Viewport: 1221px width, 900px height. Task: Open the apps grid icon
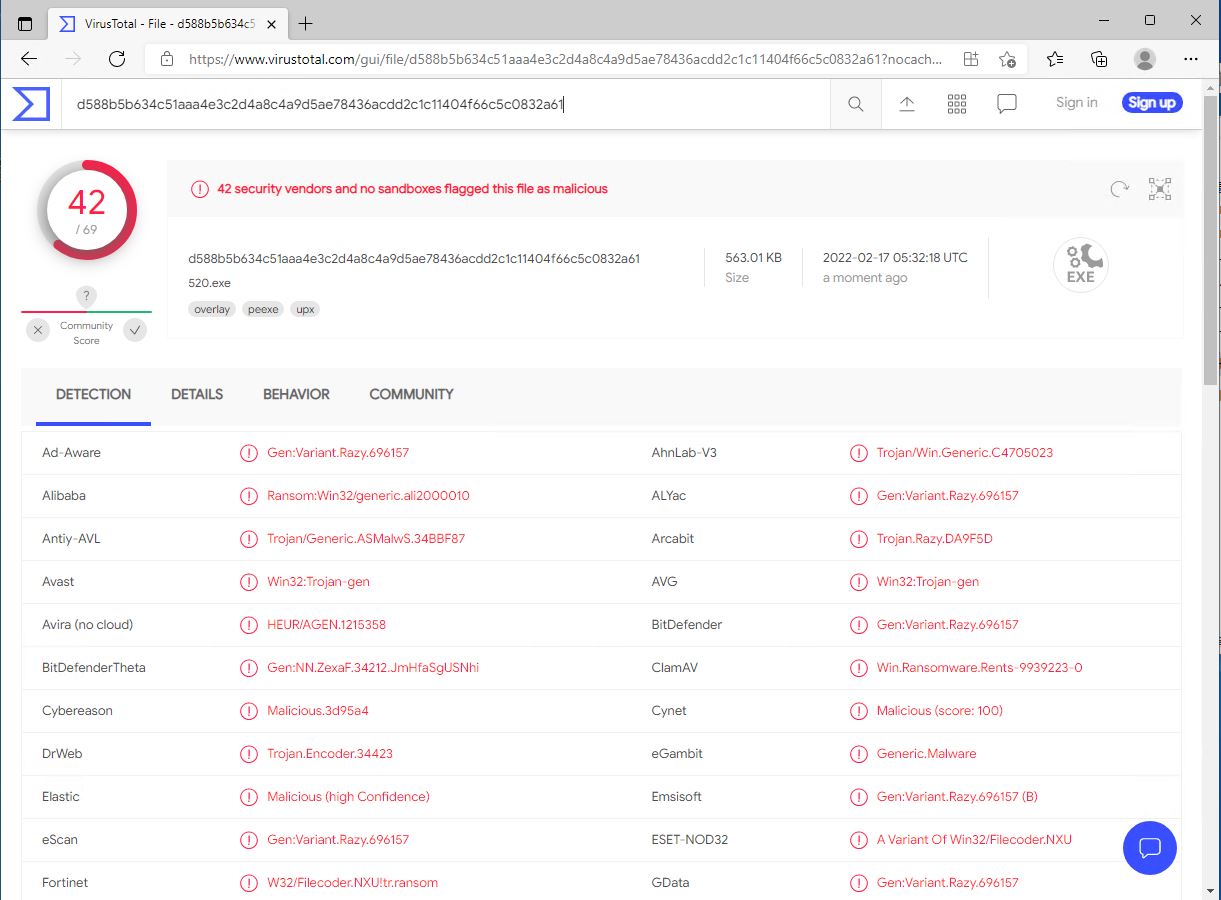click(x=957, y=104)
